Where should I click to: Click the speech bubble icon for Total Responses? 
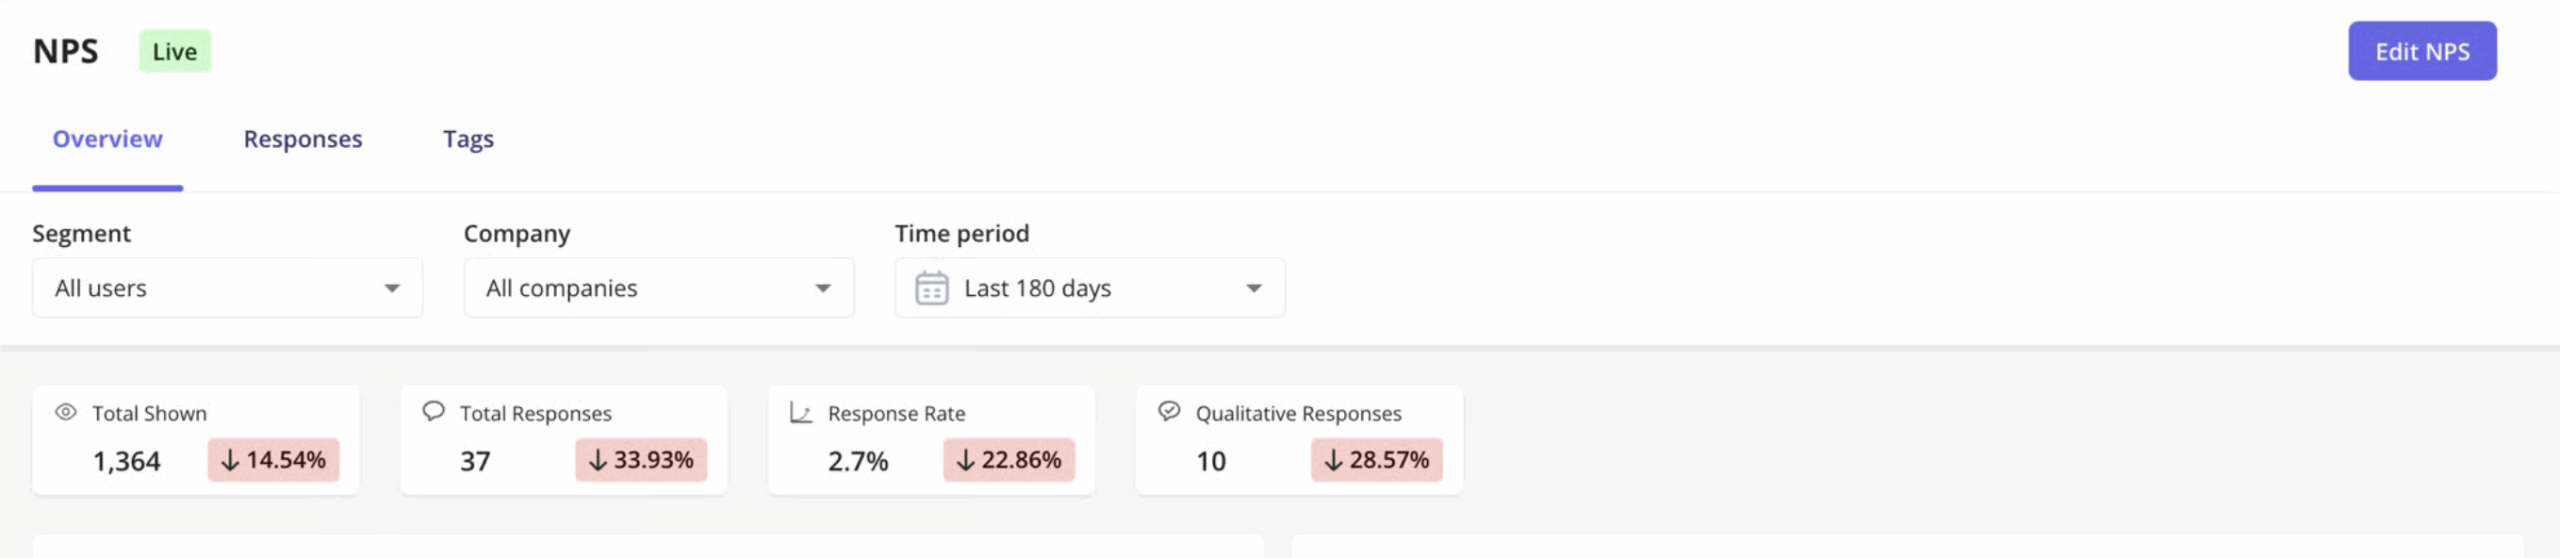click(433, 411)
